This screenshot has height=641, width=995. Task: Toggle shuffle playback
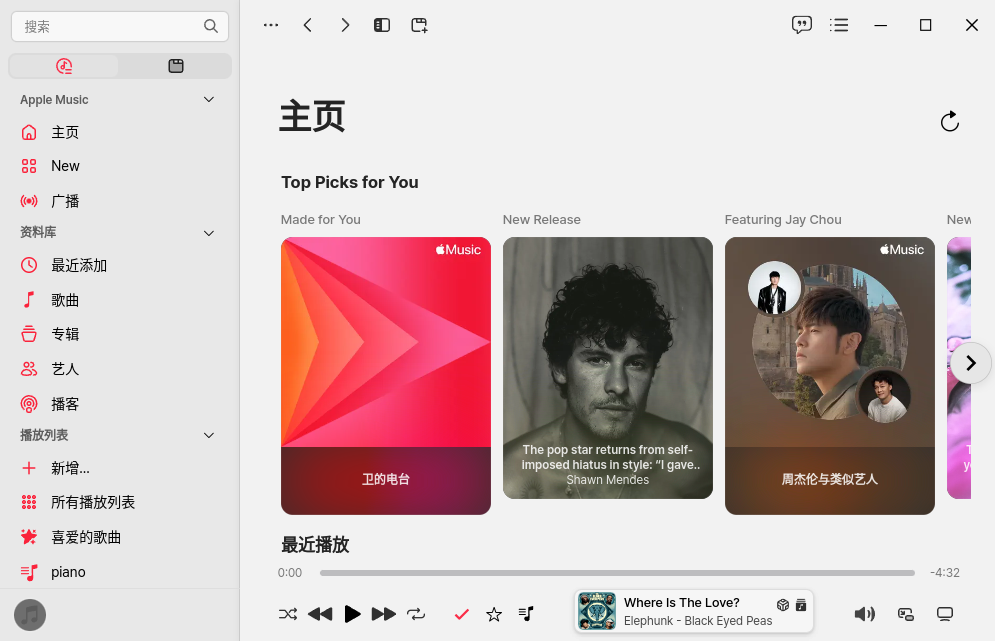288,614
